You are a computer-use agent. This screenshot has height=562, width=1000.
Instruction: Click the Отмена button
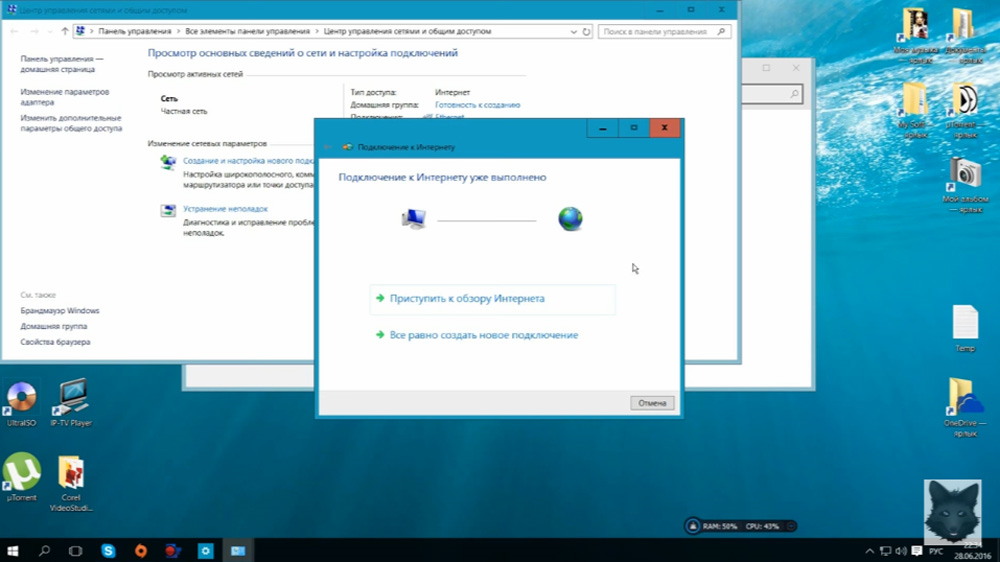(652, 403)
